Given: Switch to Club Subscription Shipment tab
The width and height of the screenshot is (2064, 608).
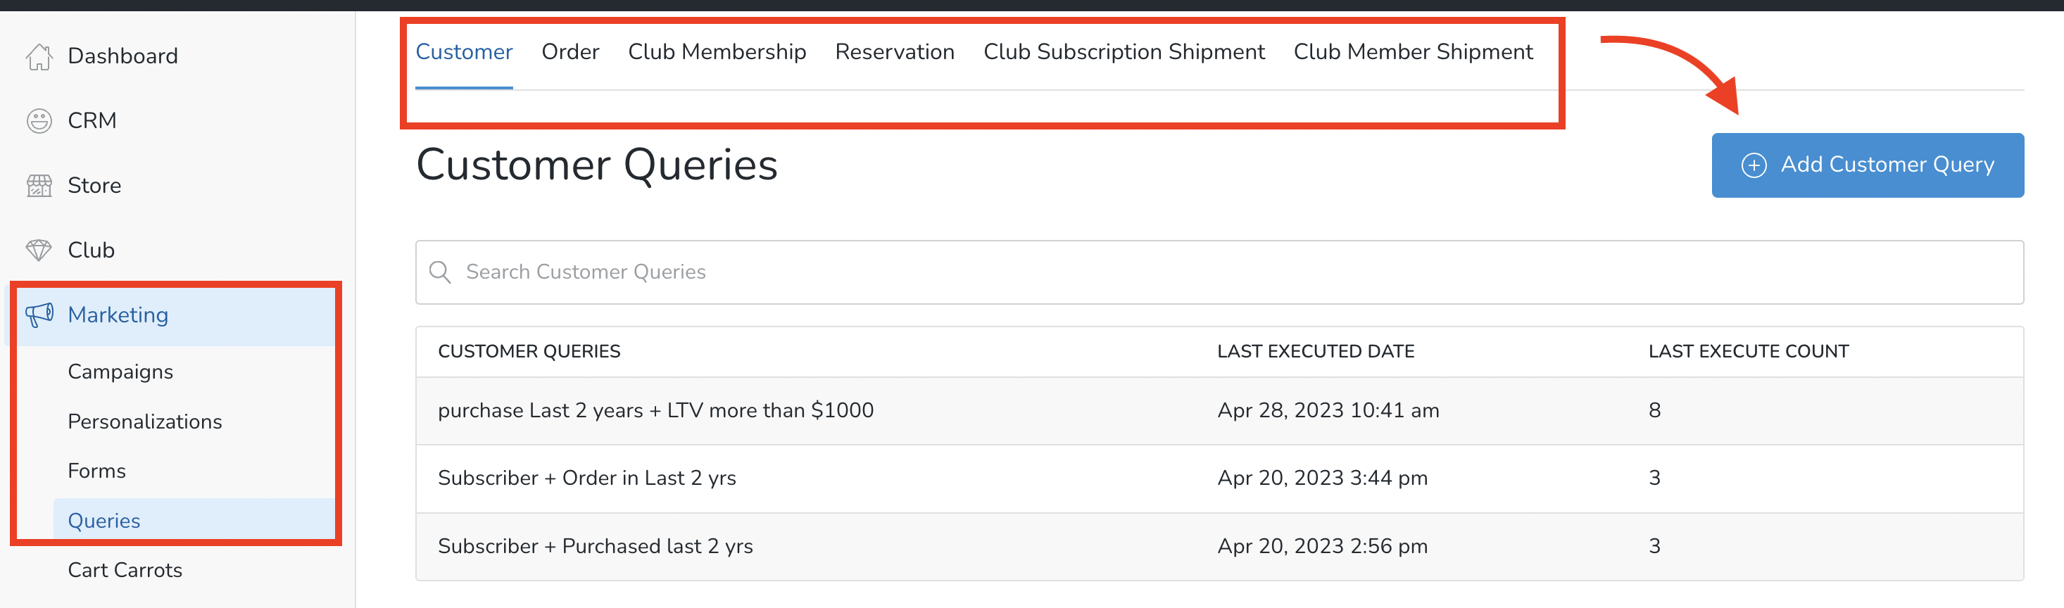Looking at the screenshot, I should 1123,51.
